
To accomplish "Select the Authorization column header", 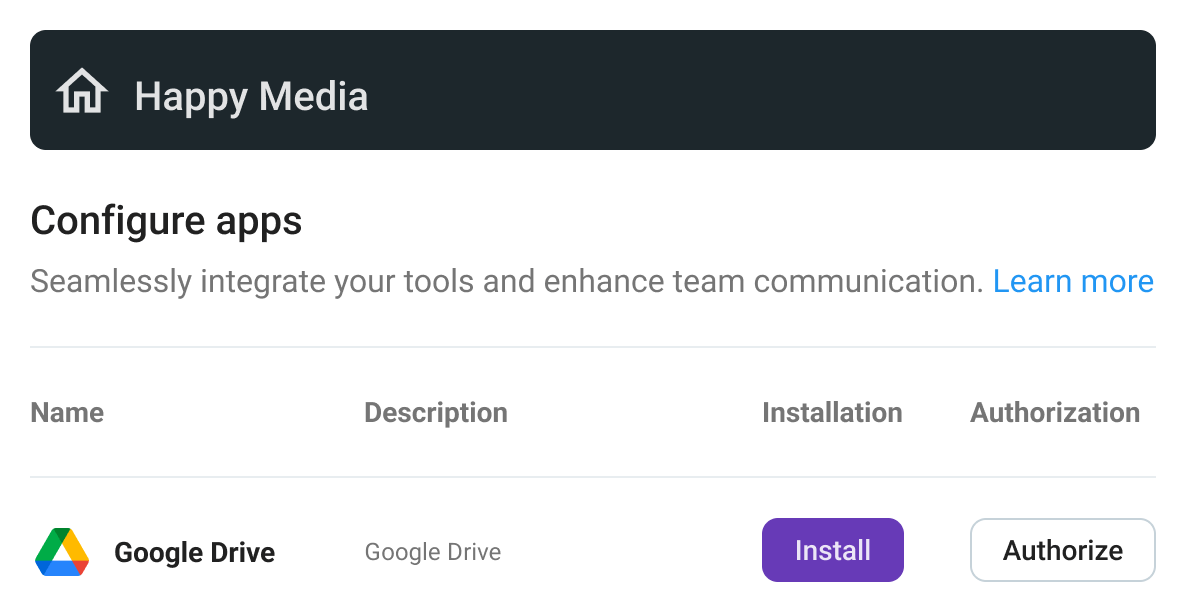I will 1055,413.
